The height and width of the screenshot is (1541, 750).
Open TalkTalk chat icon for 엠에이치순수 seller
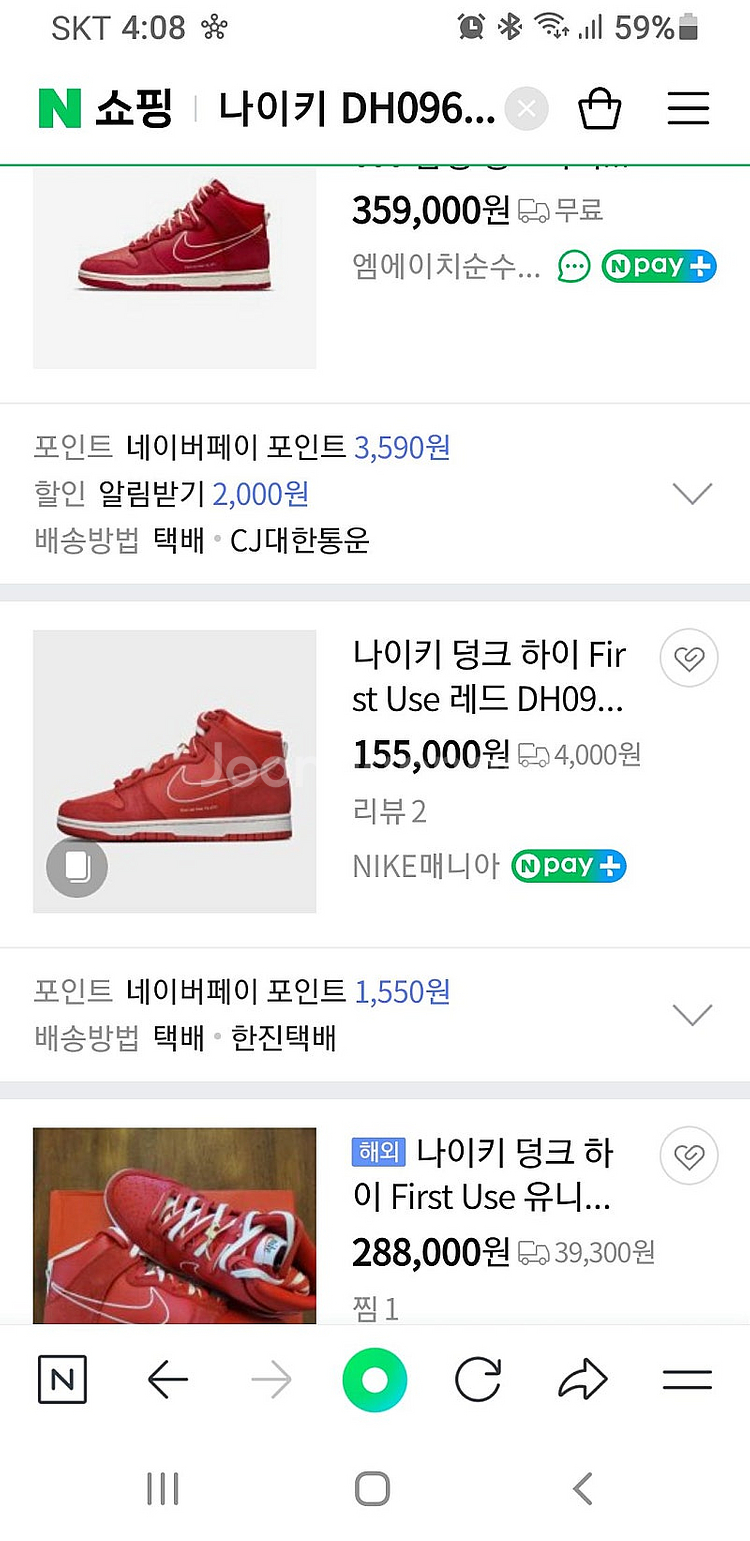[x=574, y=266]
